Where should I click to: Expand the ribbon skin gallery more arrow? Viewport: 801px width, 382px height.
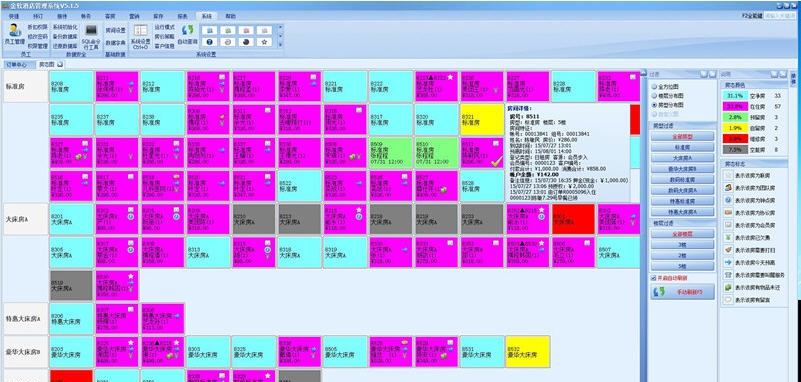click(x=280, y=45)
